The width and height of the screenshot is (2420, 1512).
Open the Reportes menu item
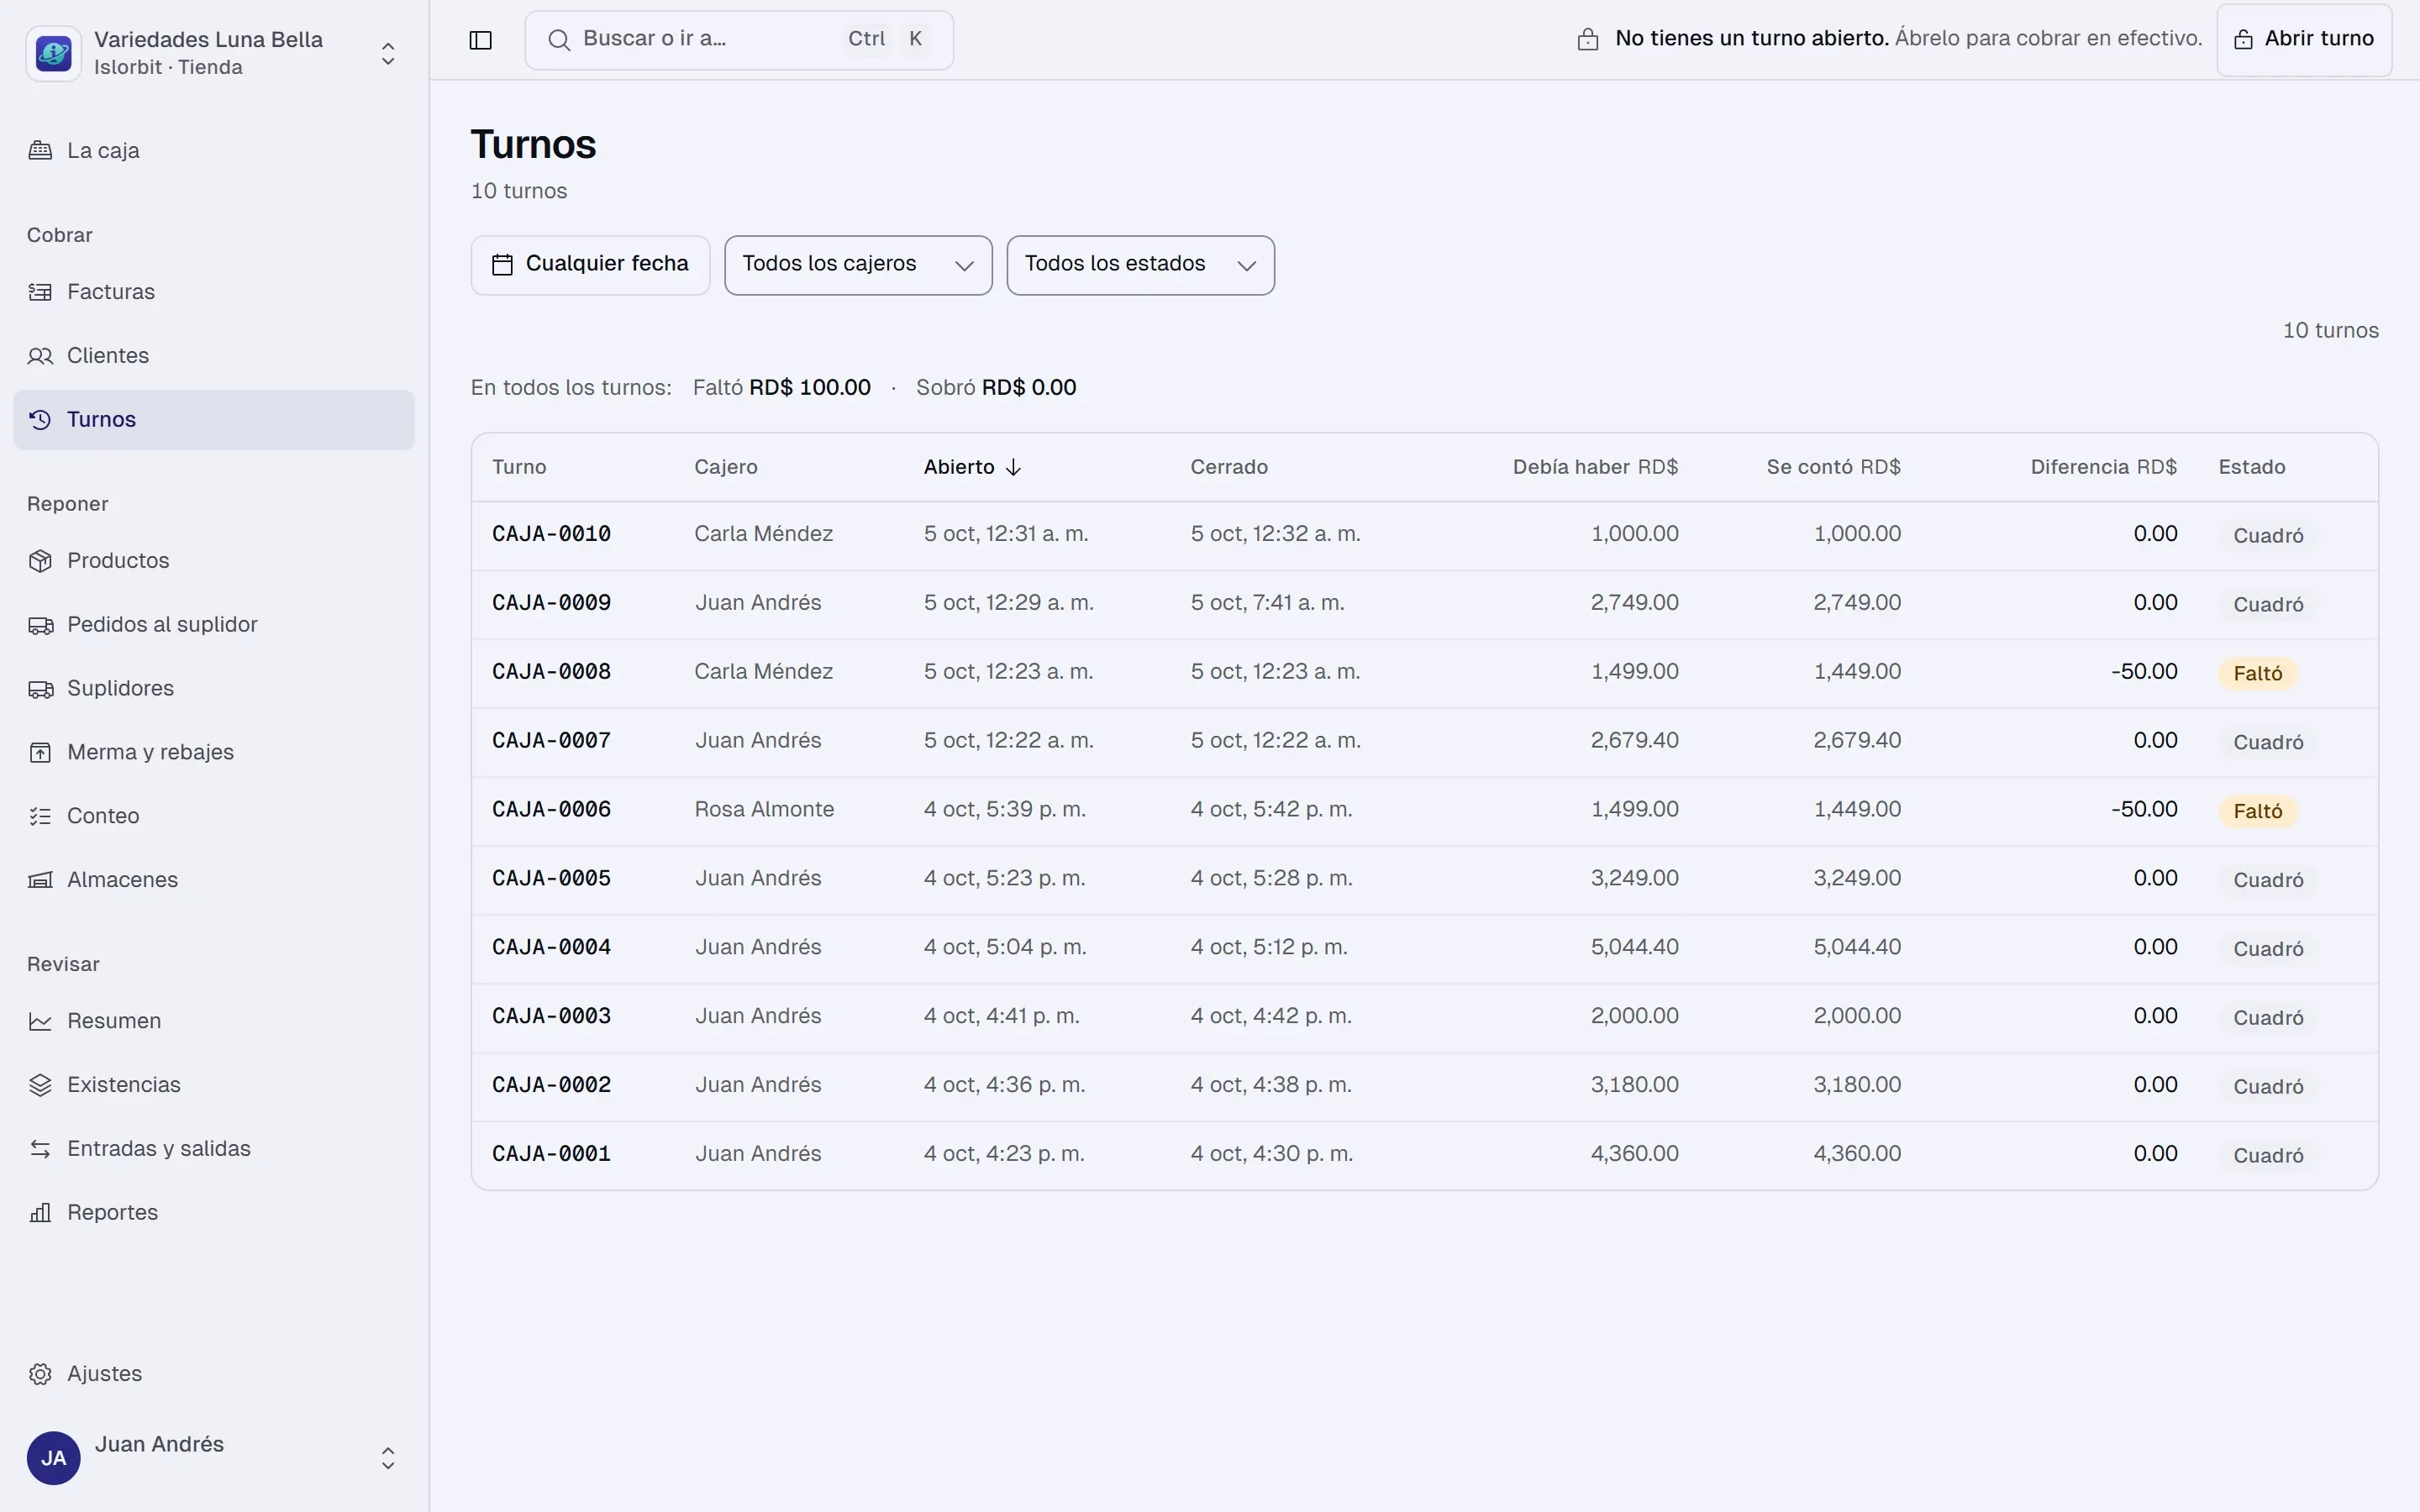214,1213
